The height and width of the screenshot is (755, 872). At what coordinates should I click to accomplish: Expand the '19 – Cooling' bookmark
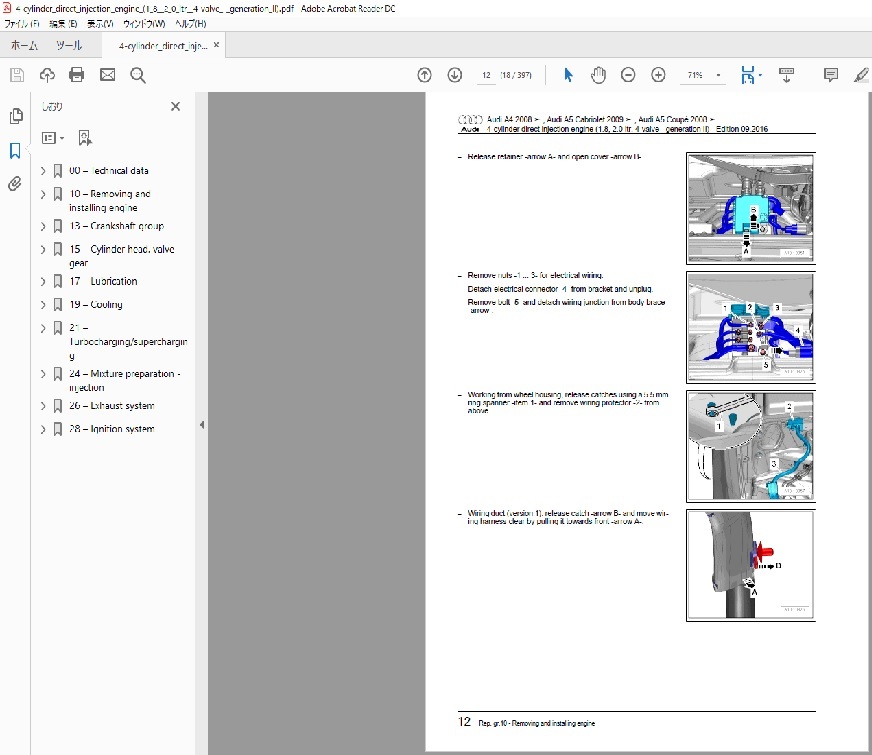click(x=43, y=304)
